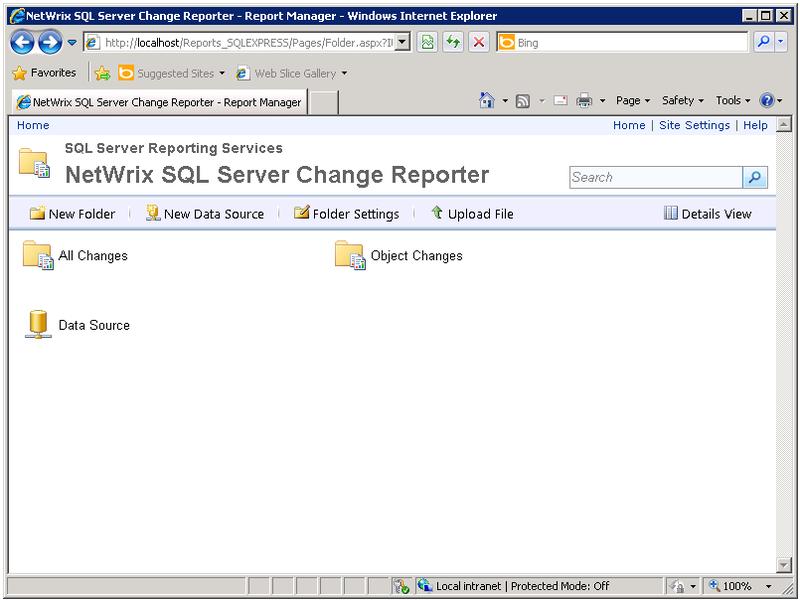The width and height of the screenshot is (800, 600).
Task: Open Folder Settings
Action: [x=346, y=214]
